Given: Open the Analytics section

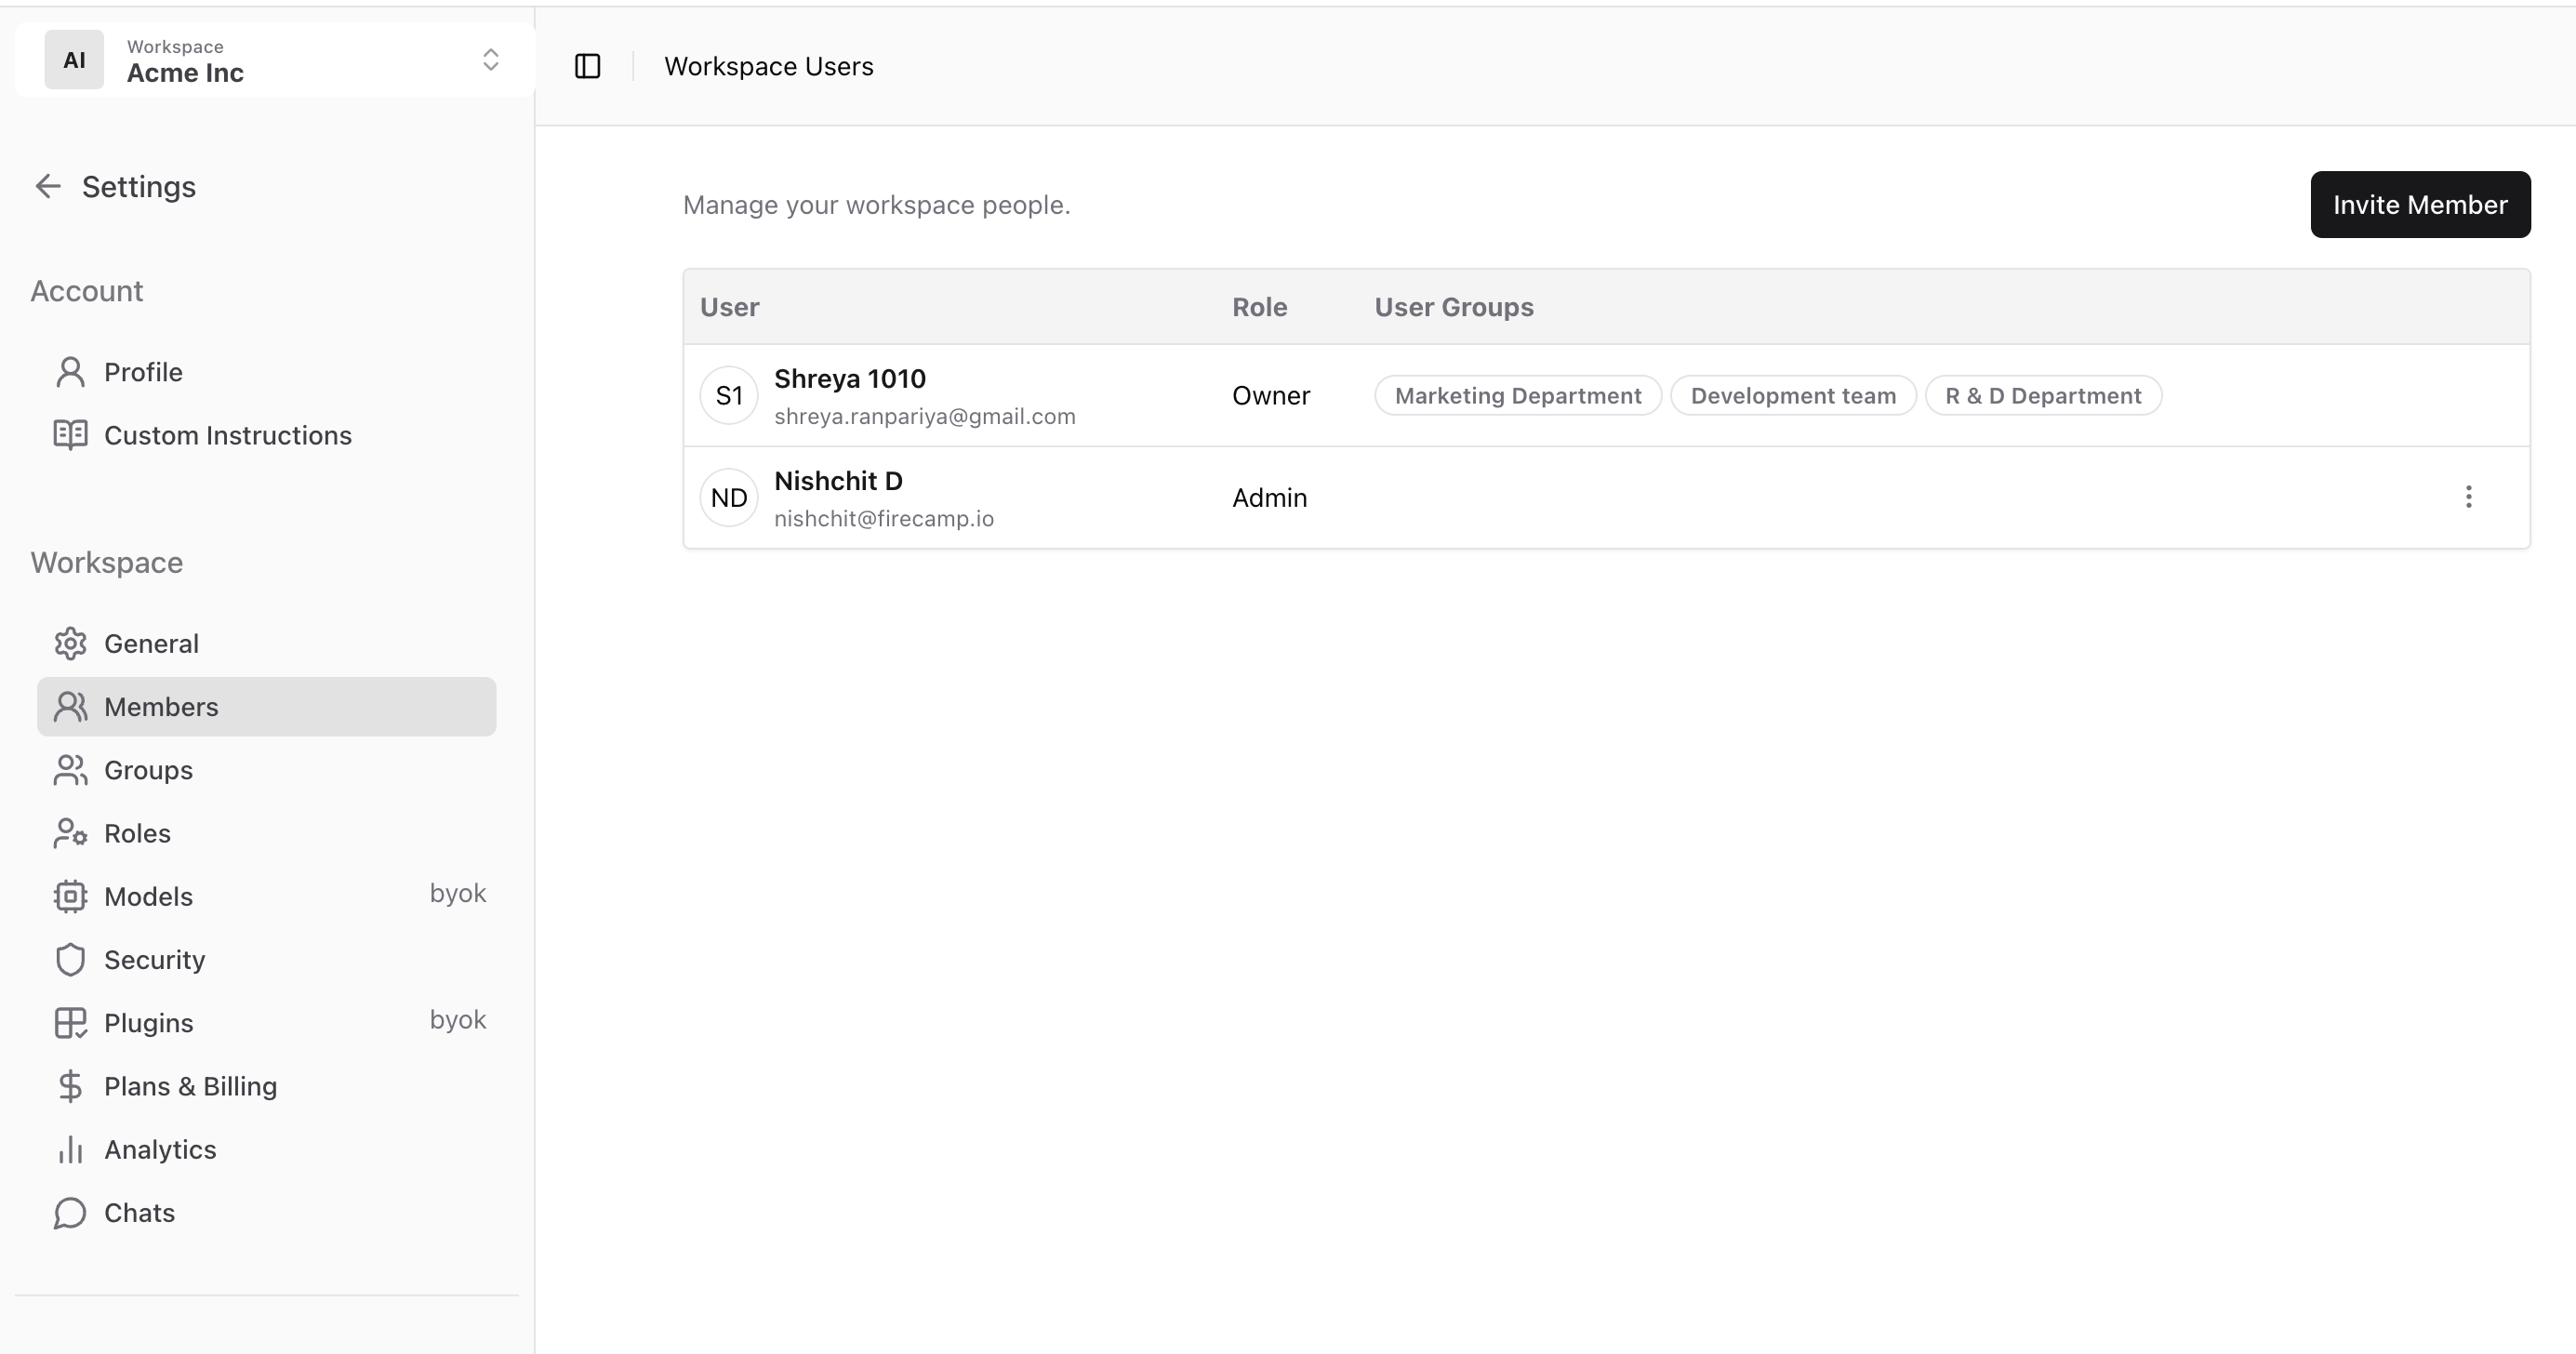Looking at the screenshot, I should (x=160, y=1149).
